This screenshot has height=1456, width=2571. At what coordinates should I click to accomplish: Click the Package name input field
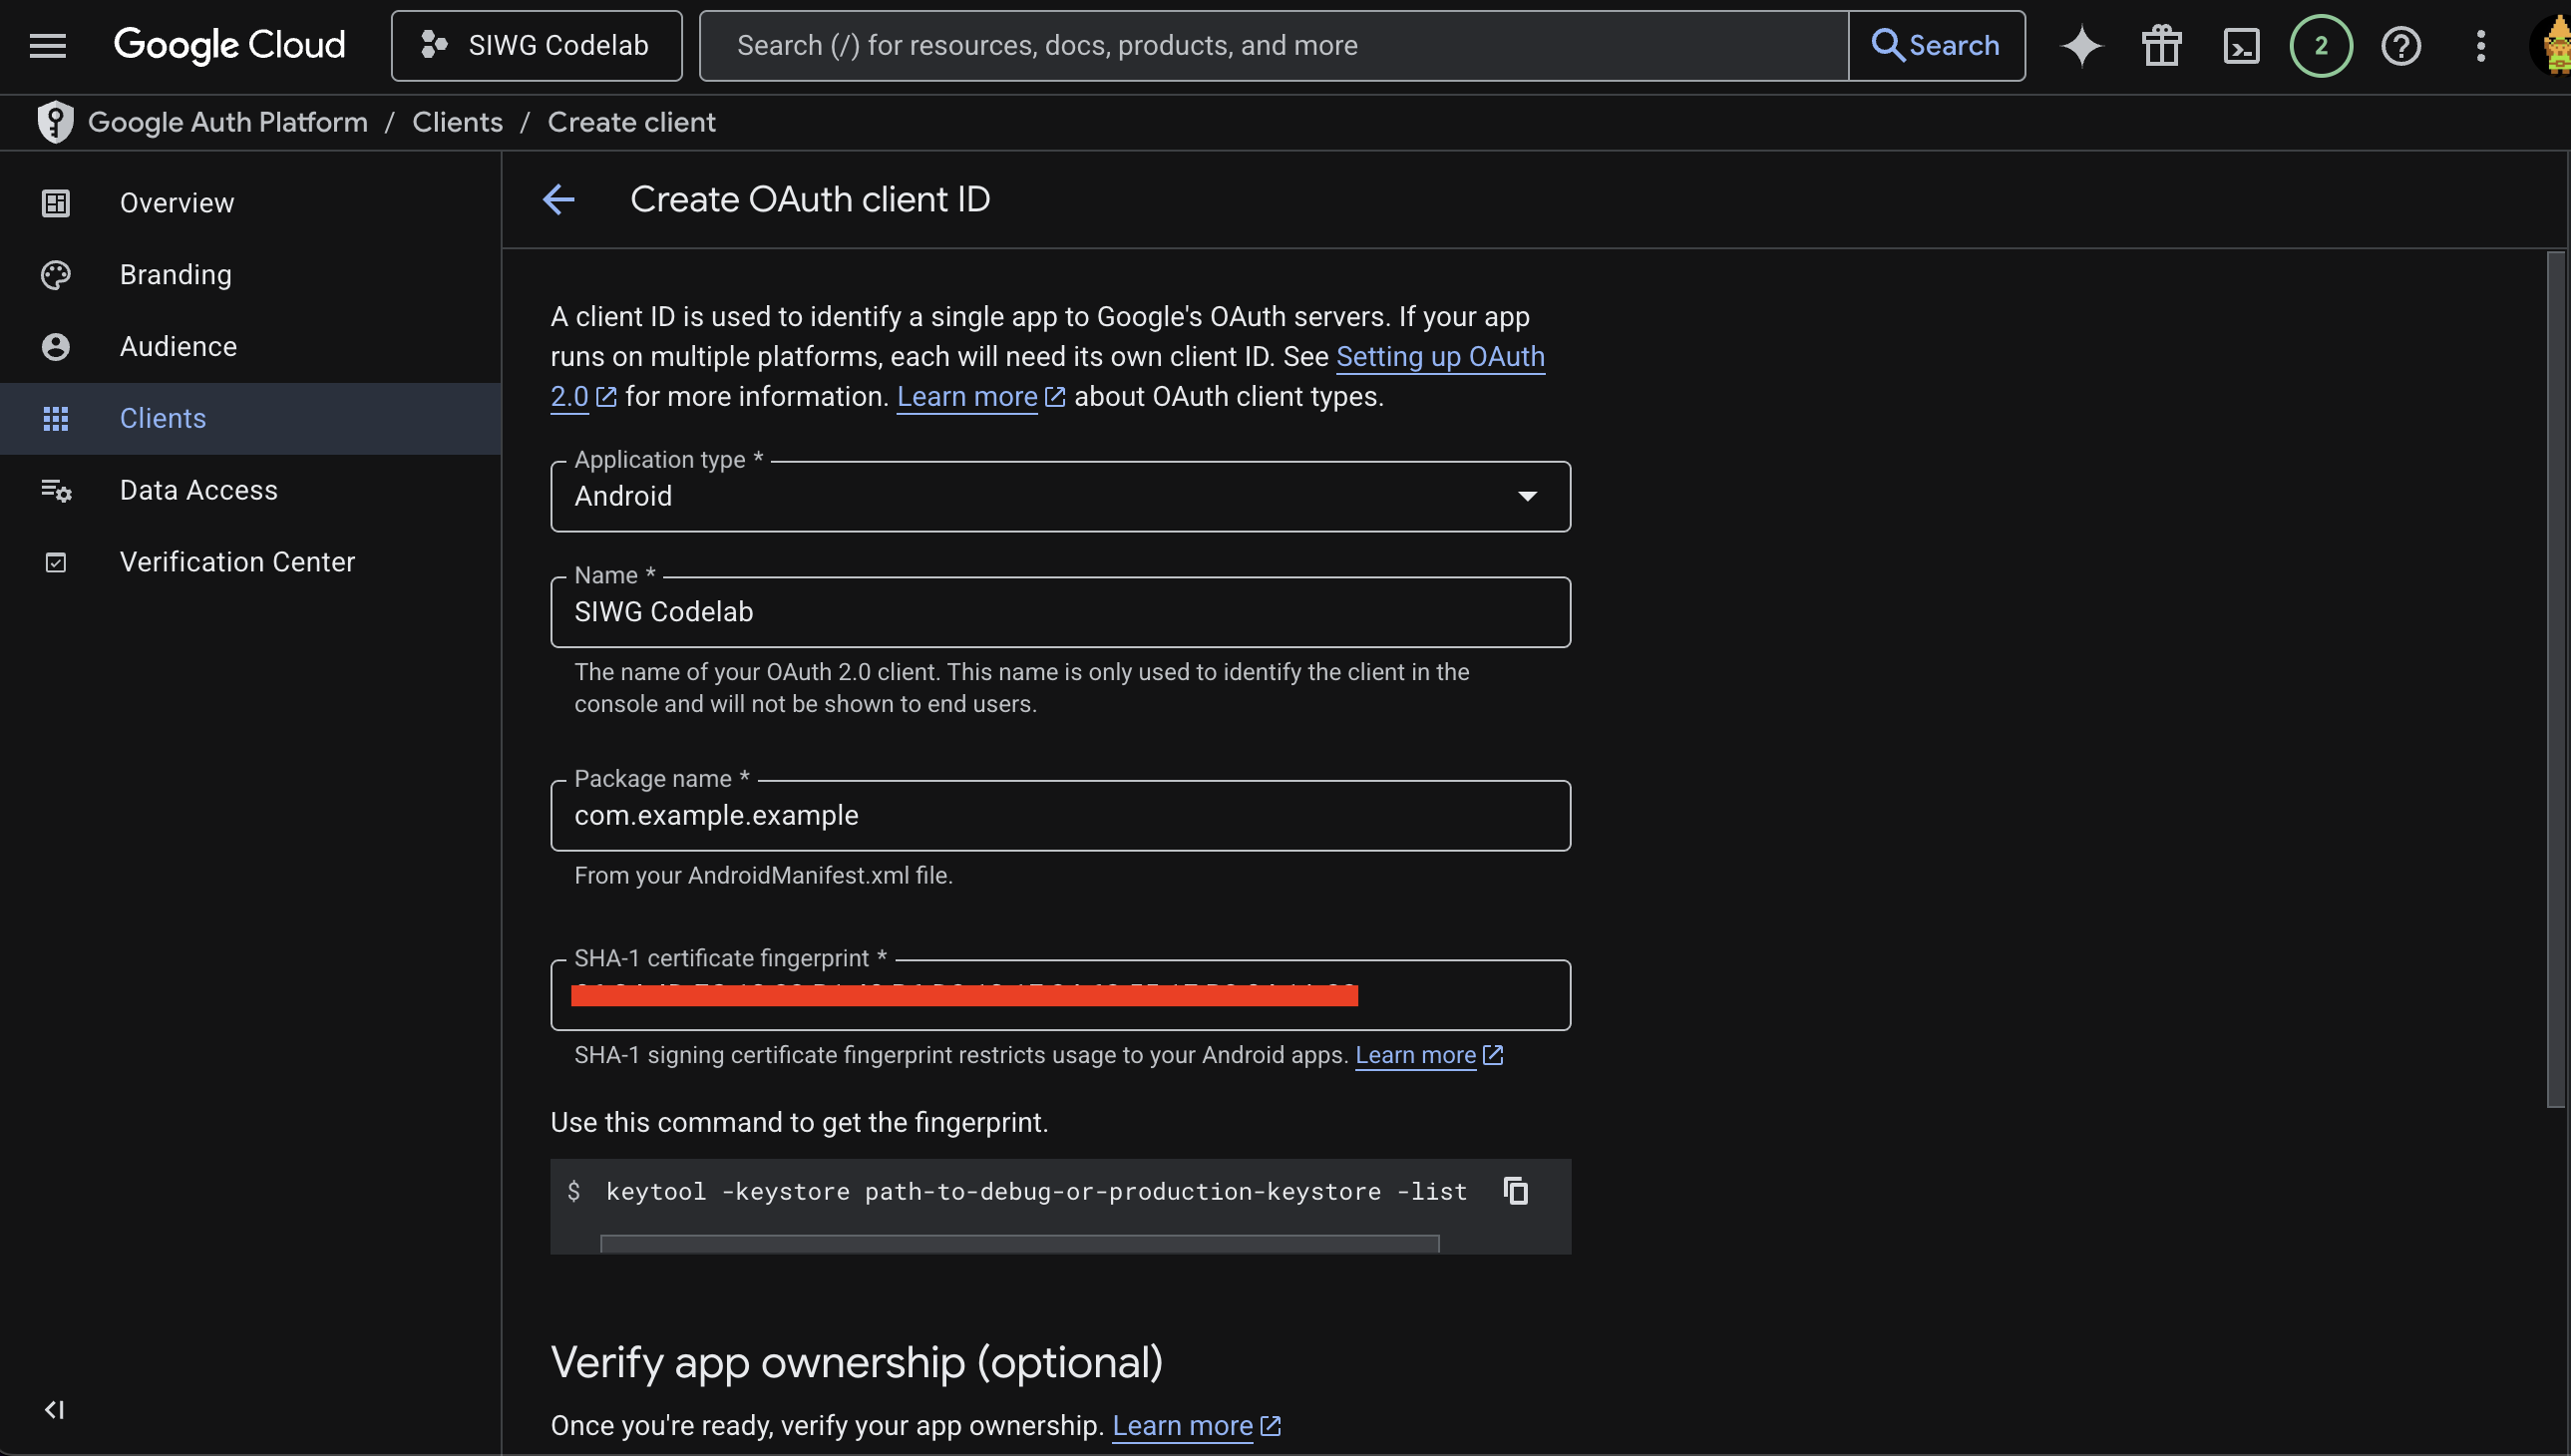[x=1059, y=815]
